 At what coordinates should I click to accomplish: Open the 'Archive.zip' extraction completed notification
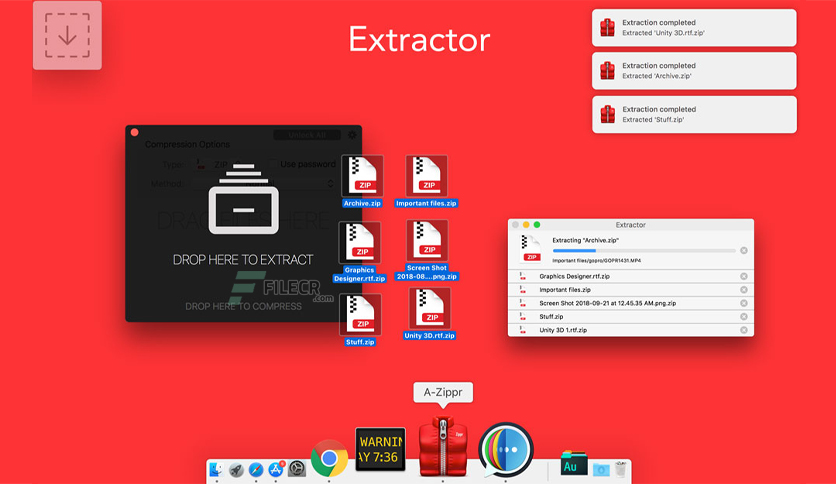tap(694, 71)
